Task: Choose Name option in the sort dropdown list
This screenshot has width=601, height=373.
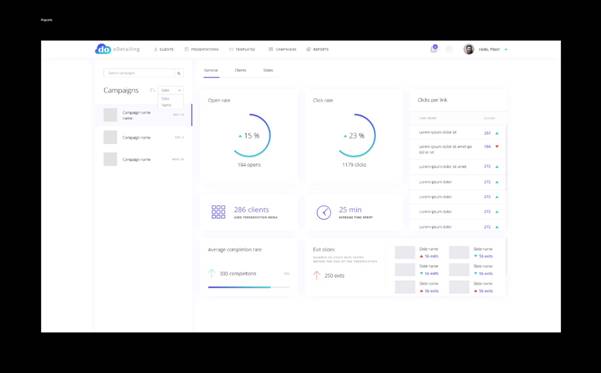Action: tap(166, 105)
